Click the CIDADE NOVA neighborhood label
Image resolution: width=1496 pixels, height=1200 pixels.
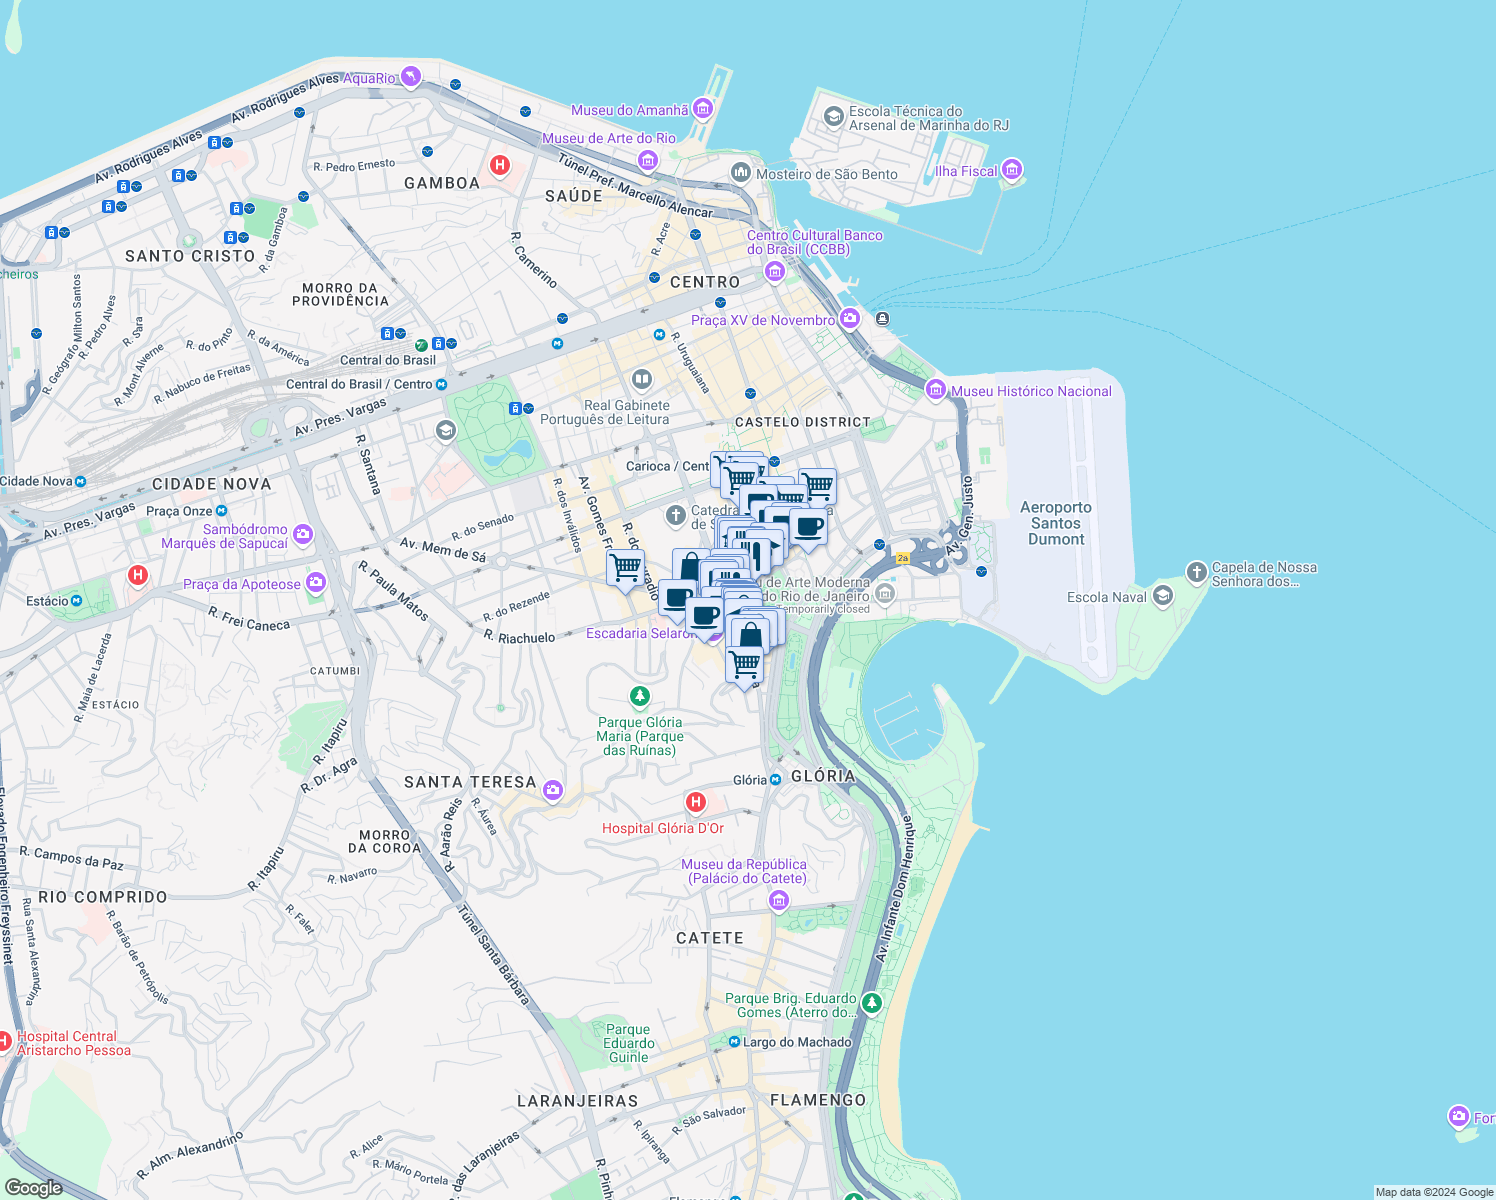tap(212, 484)
